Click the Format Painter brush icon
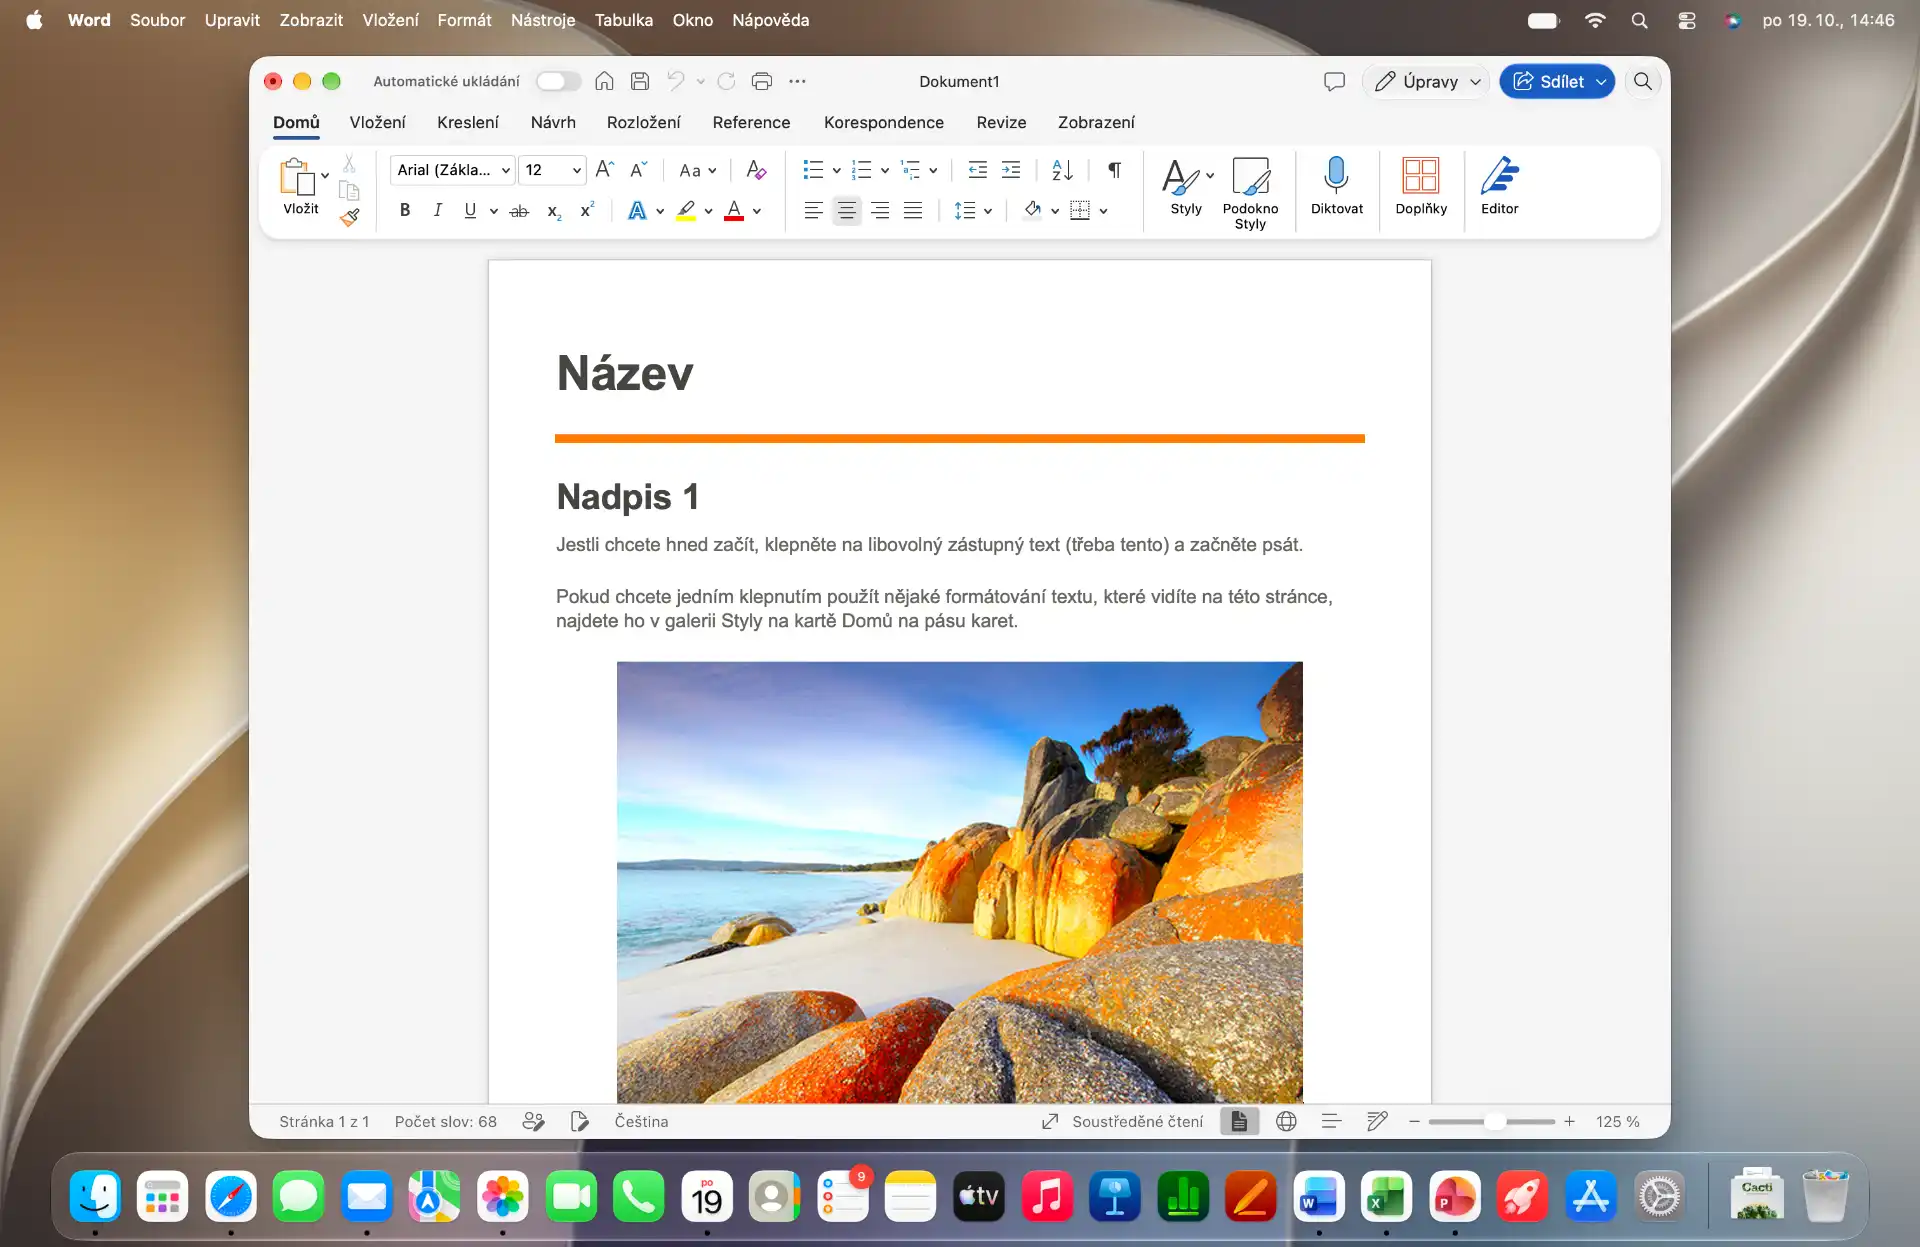The image size is (1920, 1247). click(x=349, y=217)
